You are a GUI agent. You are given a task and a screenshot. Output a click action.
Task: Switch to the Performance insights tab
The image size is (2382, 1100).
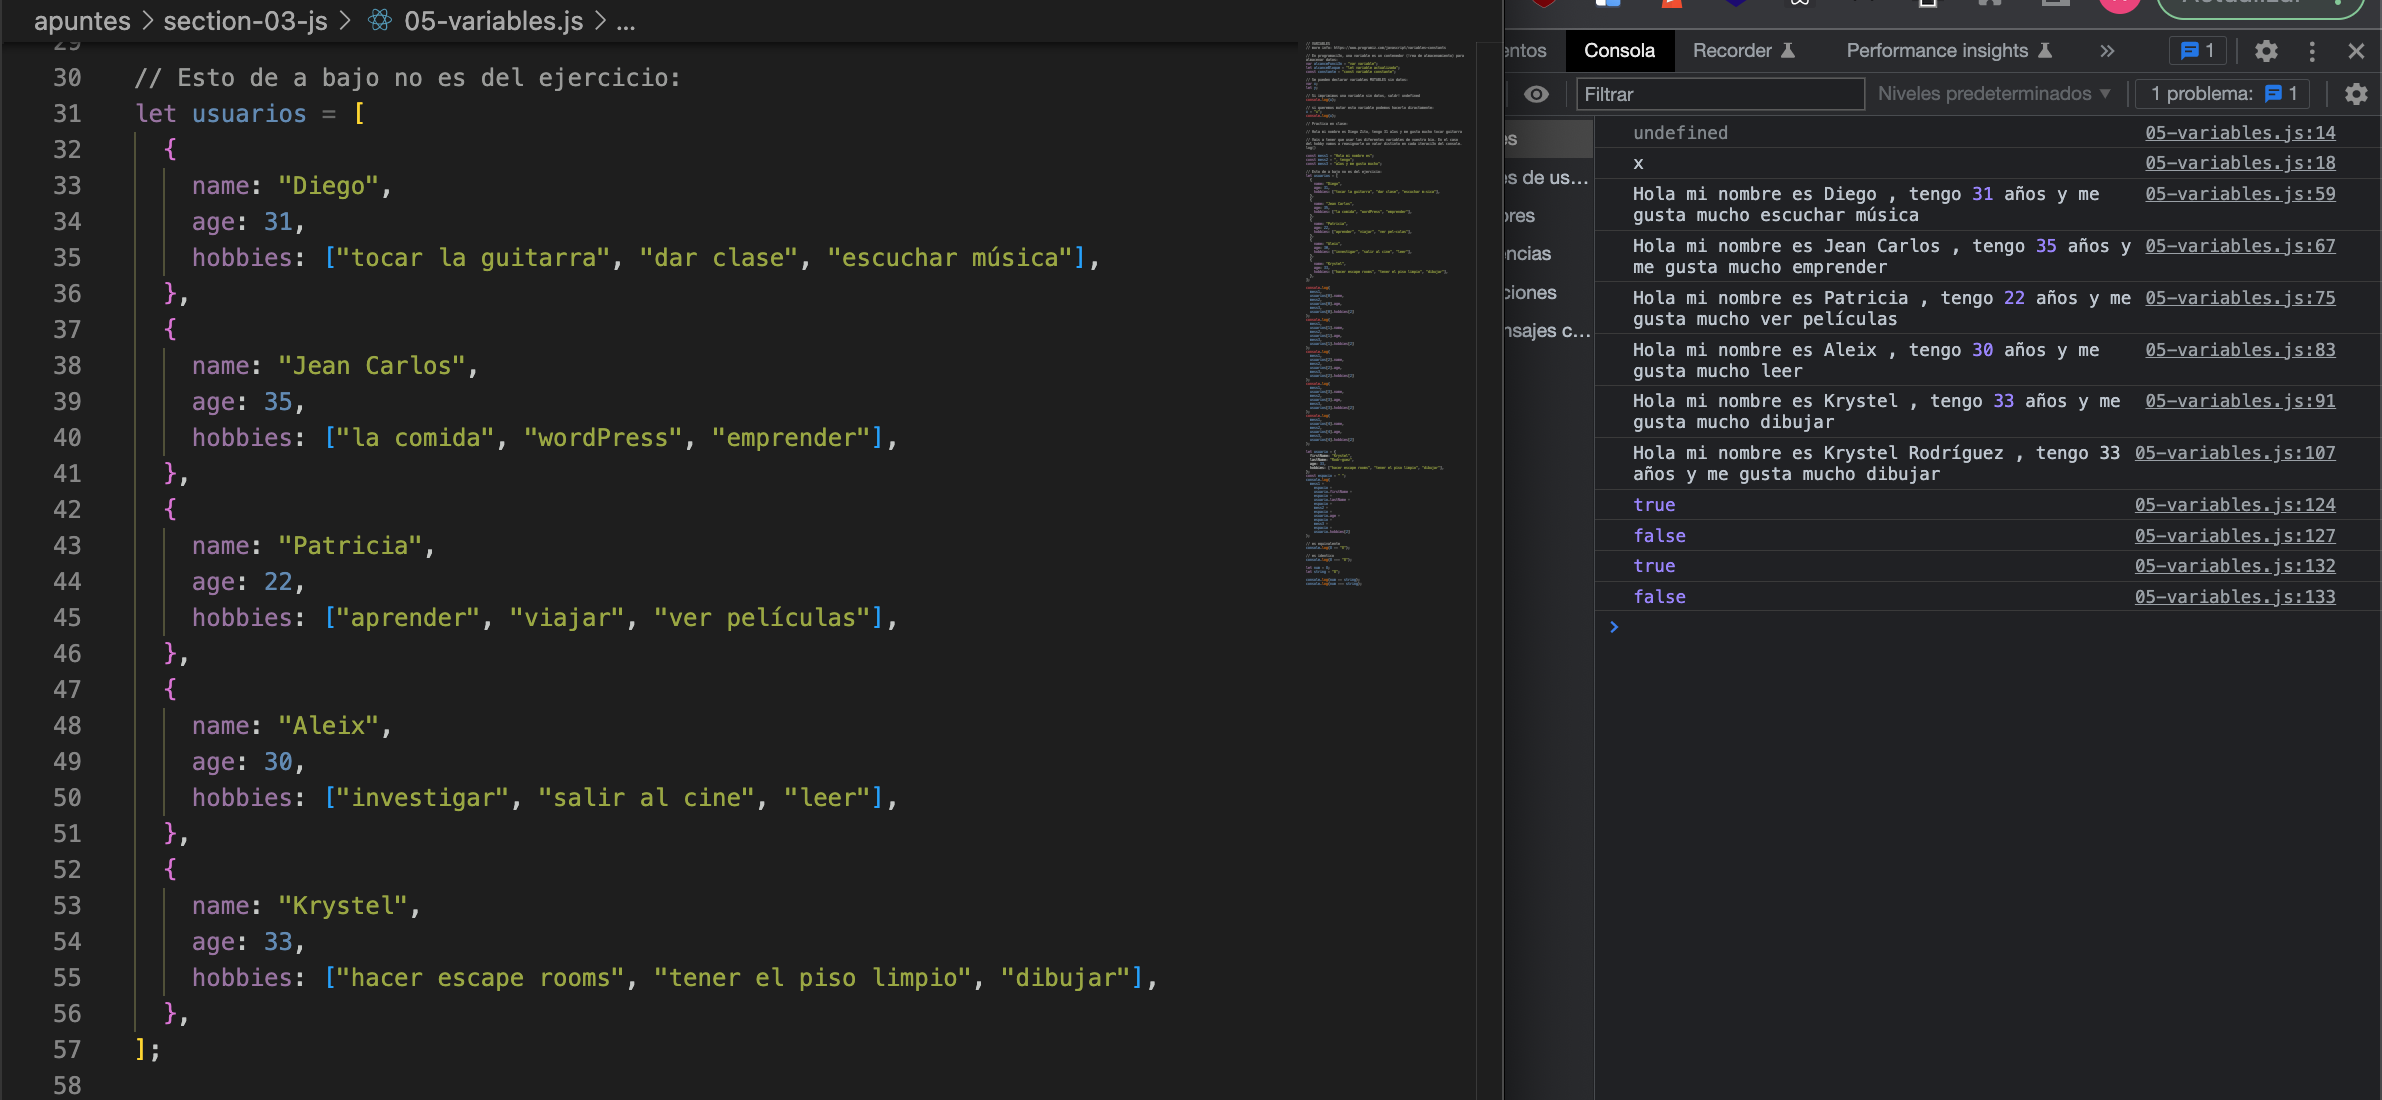click(1936, 51)
